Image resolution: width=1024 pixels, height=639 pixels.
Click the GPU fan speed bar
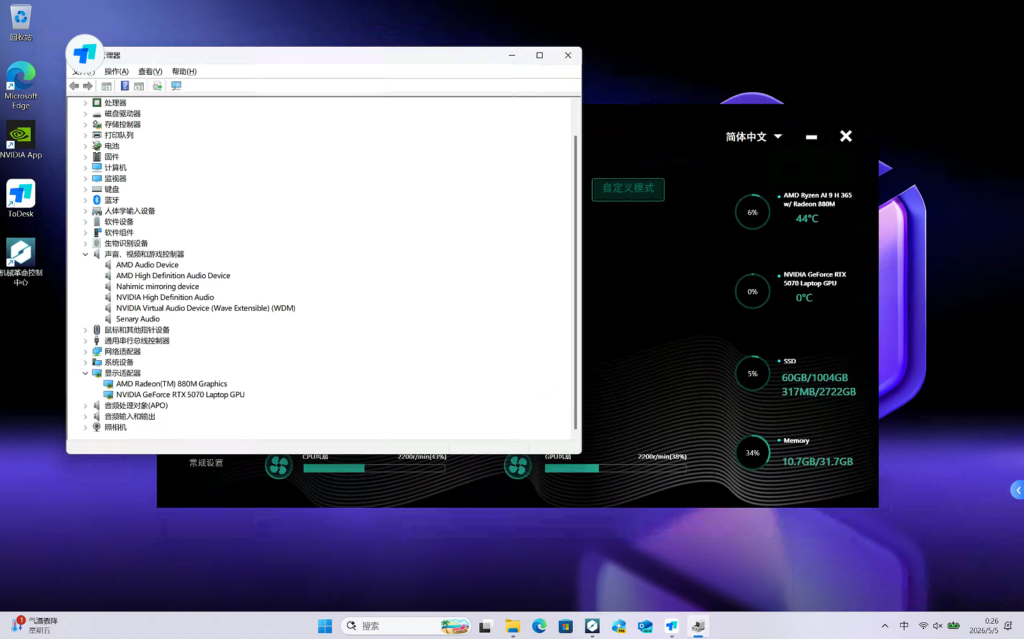click(615, 468)
